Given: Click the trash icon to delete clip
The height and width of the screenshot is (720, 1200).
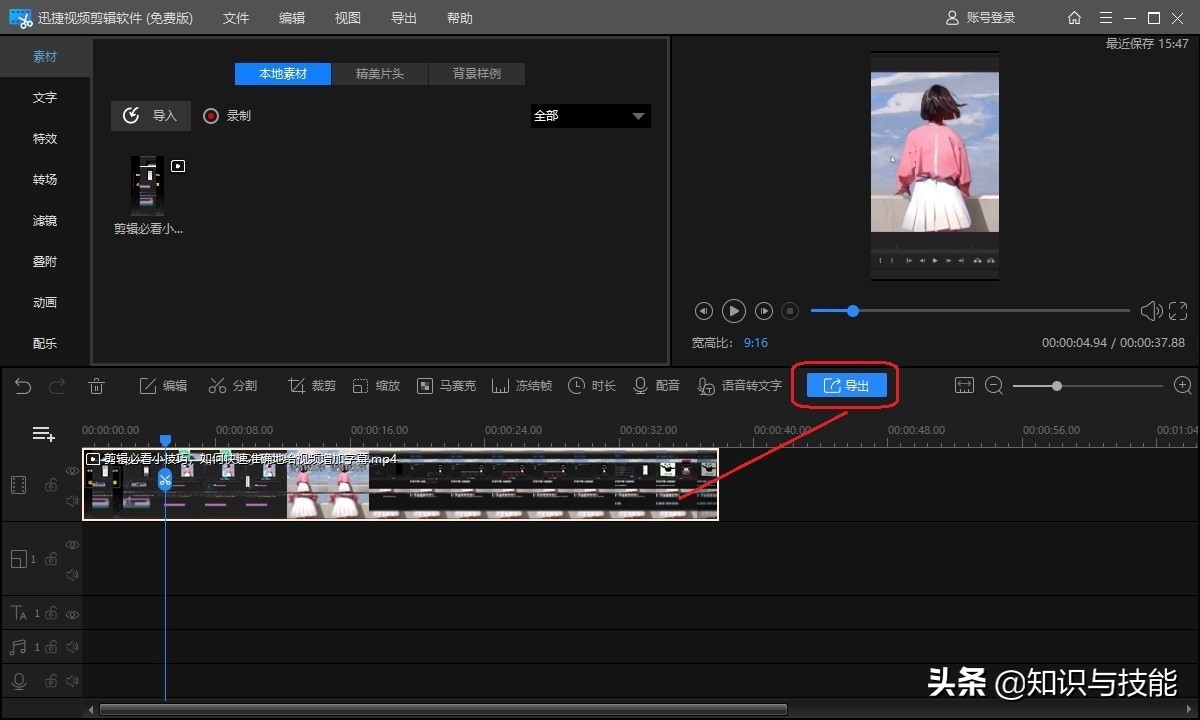Looking at the screenshot, I should tap(96, 385).
